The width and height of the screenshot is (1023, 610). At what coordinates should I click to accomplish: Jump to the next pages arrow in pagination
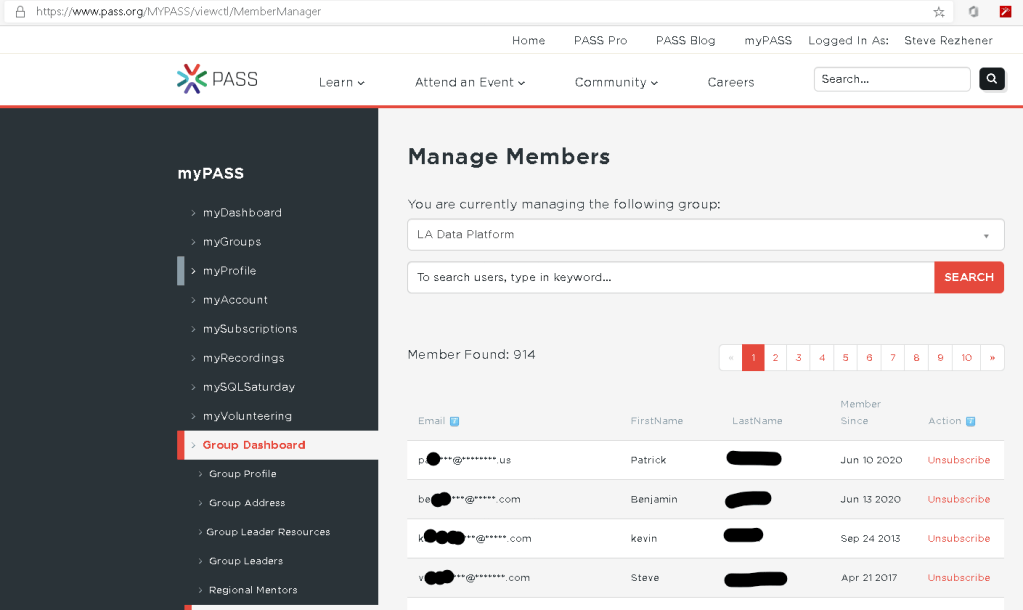click(x=992, y=358)
